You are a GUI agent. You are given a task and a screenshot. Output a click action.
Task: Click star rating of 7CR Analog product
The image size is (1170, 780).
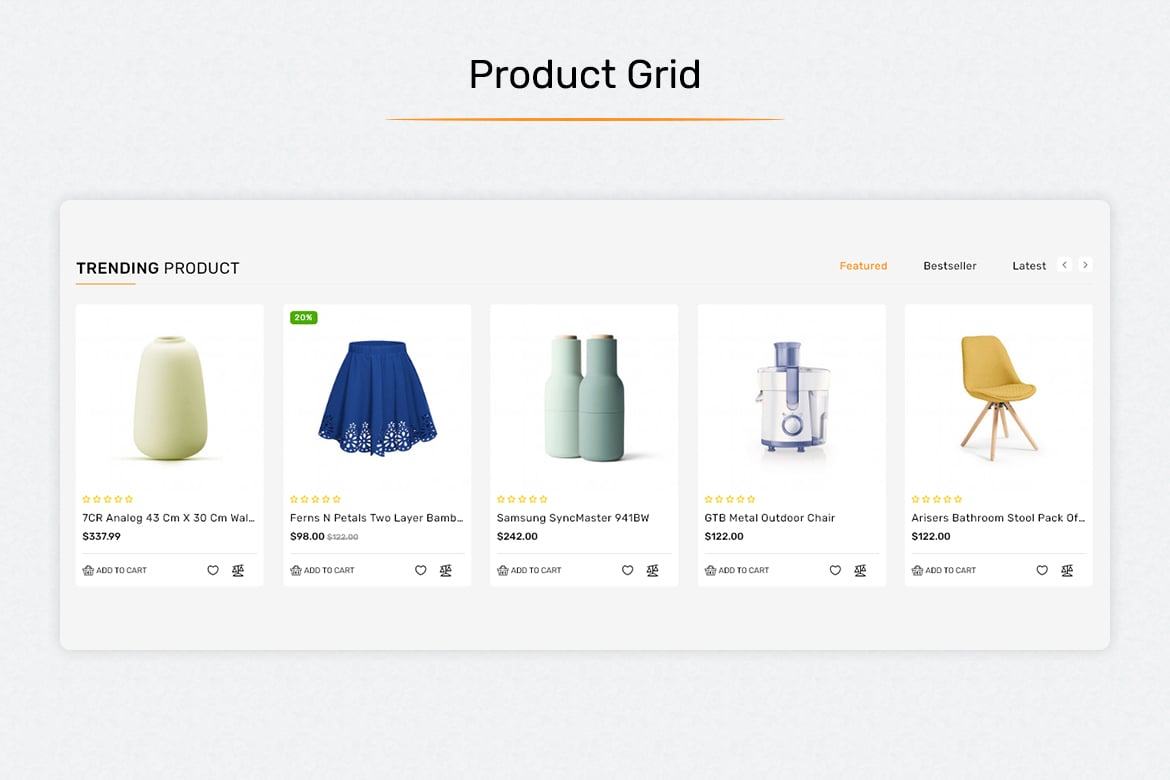coord(107,499)
